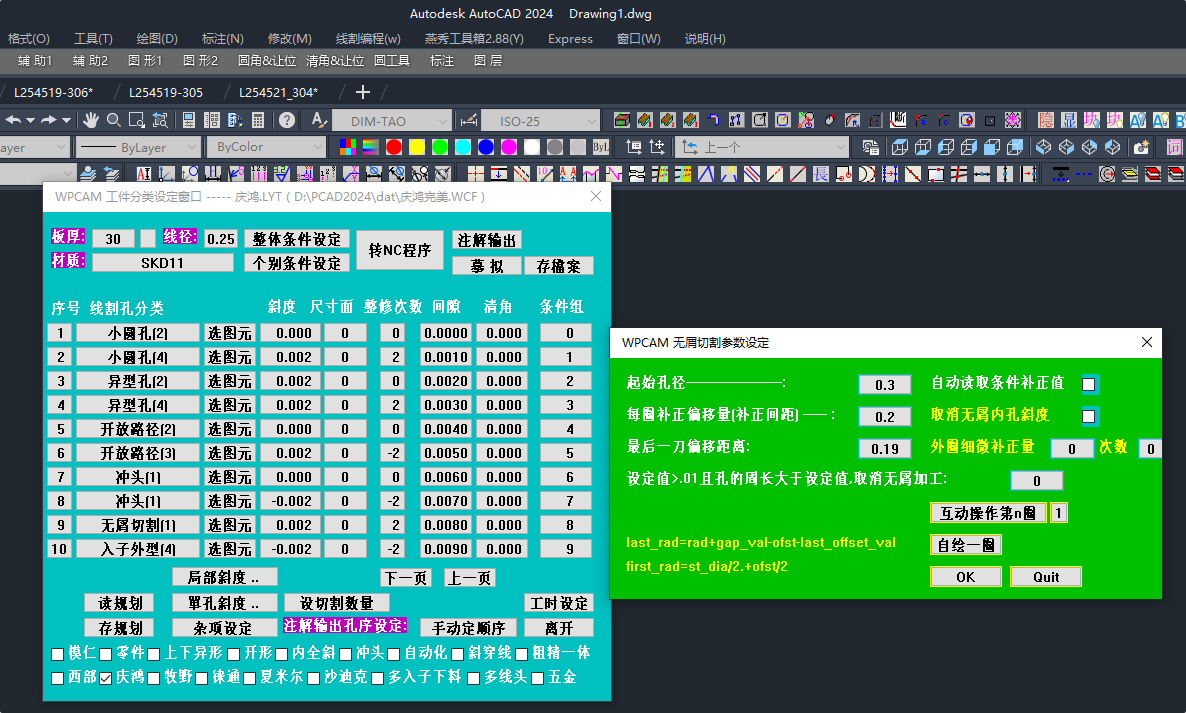Screen dimensions: 1186x713
Task: Click the 转NC程序 button
Action: [x=399, y=250]
